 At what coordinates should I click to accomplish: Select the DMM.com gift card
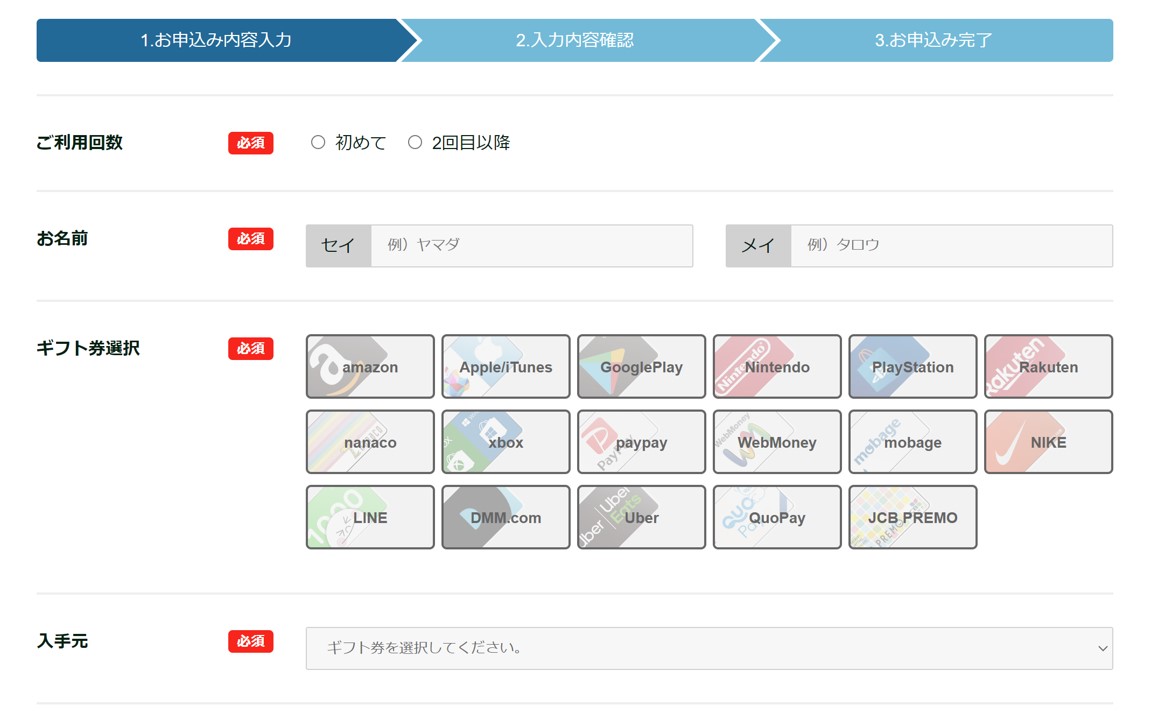coord(506,517)
